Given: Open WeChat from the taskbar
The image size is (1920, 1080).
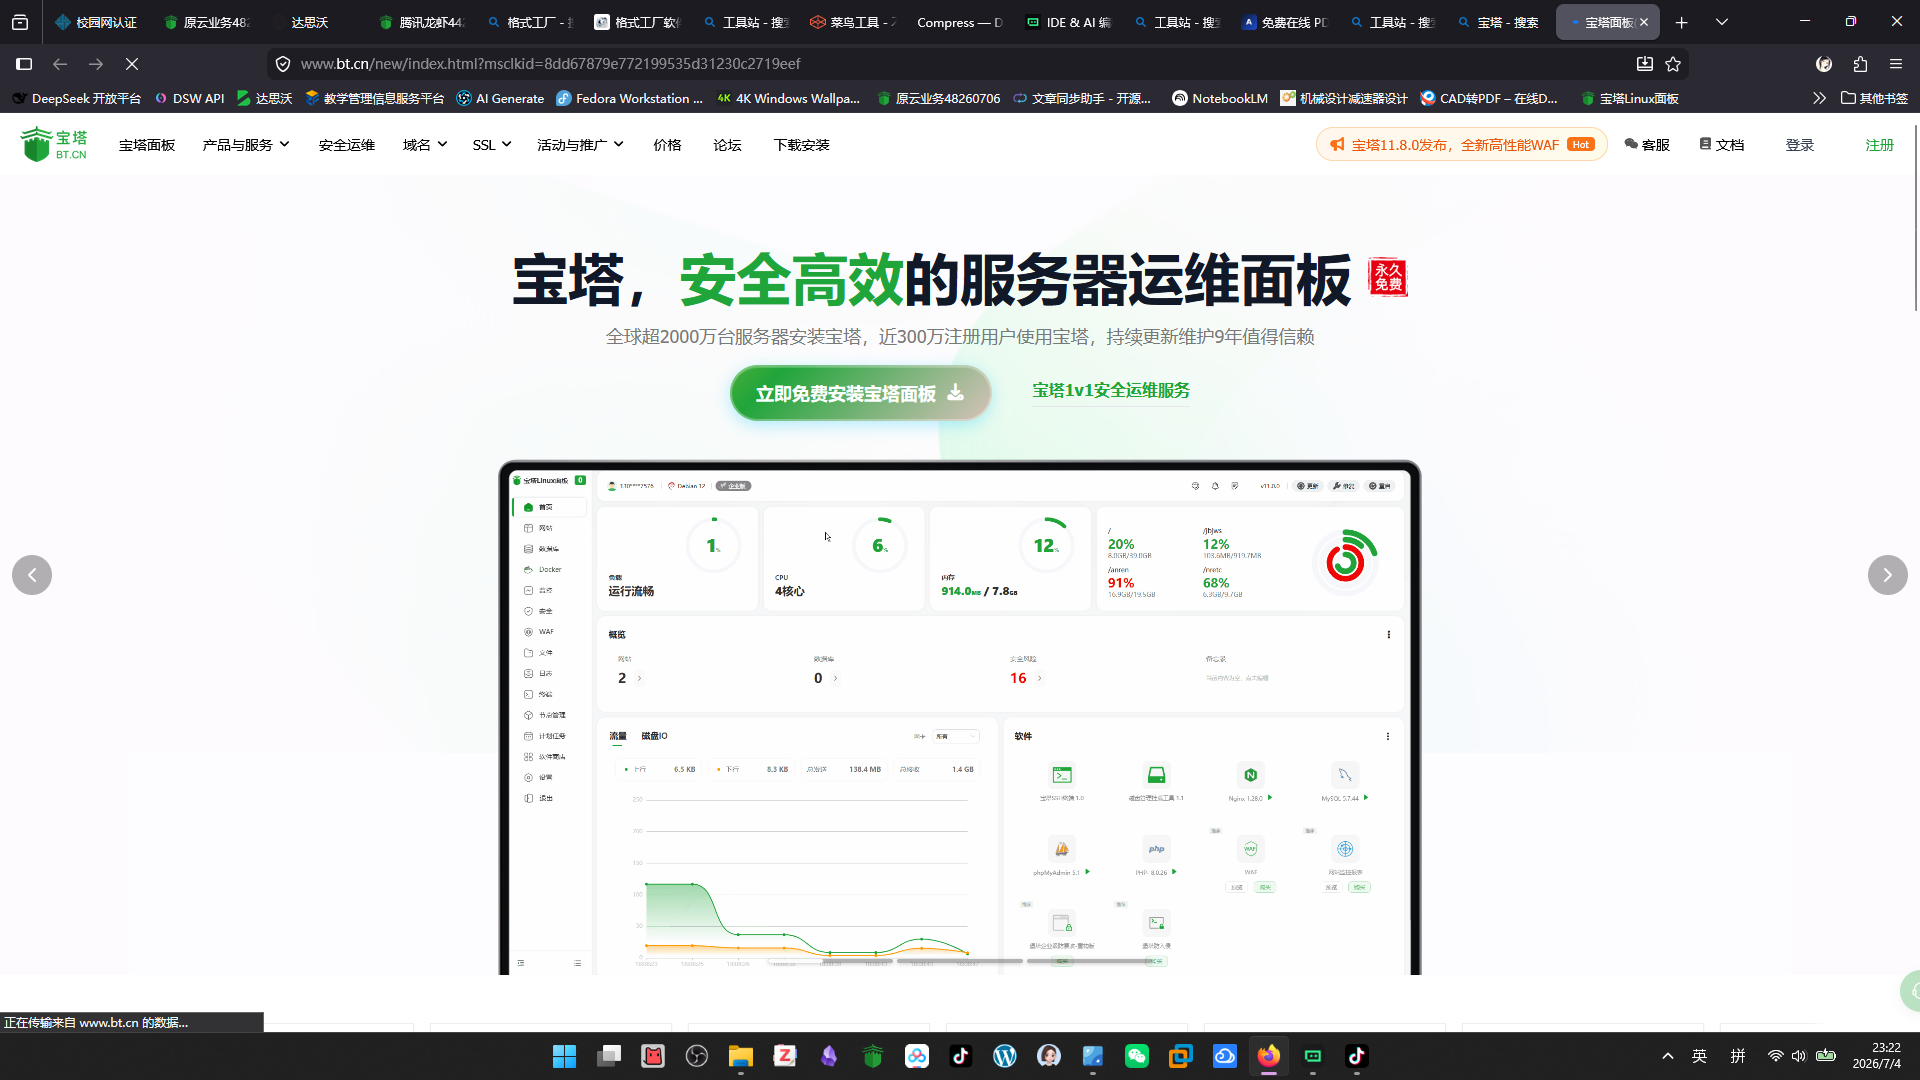Looking at the screenshot, I should pos(1137,1056).
